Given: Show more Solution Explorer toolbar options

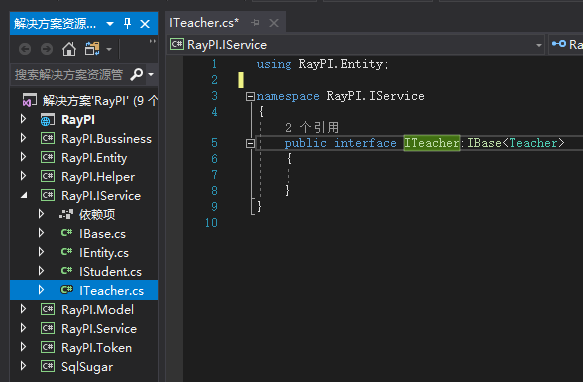Looking at the screenshot, I should [x=152, y=41].
